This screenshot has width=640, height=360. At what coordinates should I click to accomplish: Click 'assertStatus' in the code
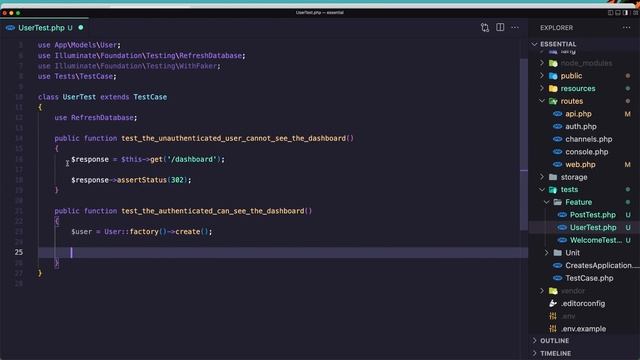pos(142,180)
